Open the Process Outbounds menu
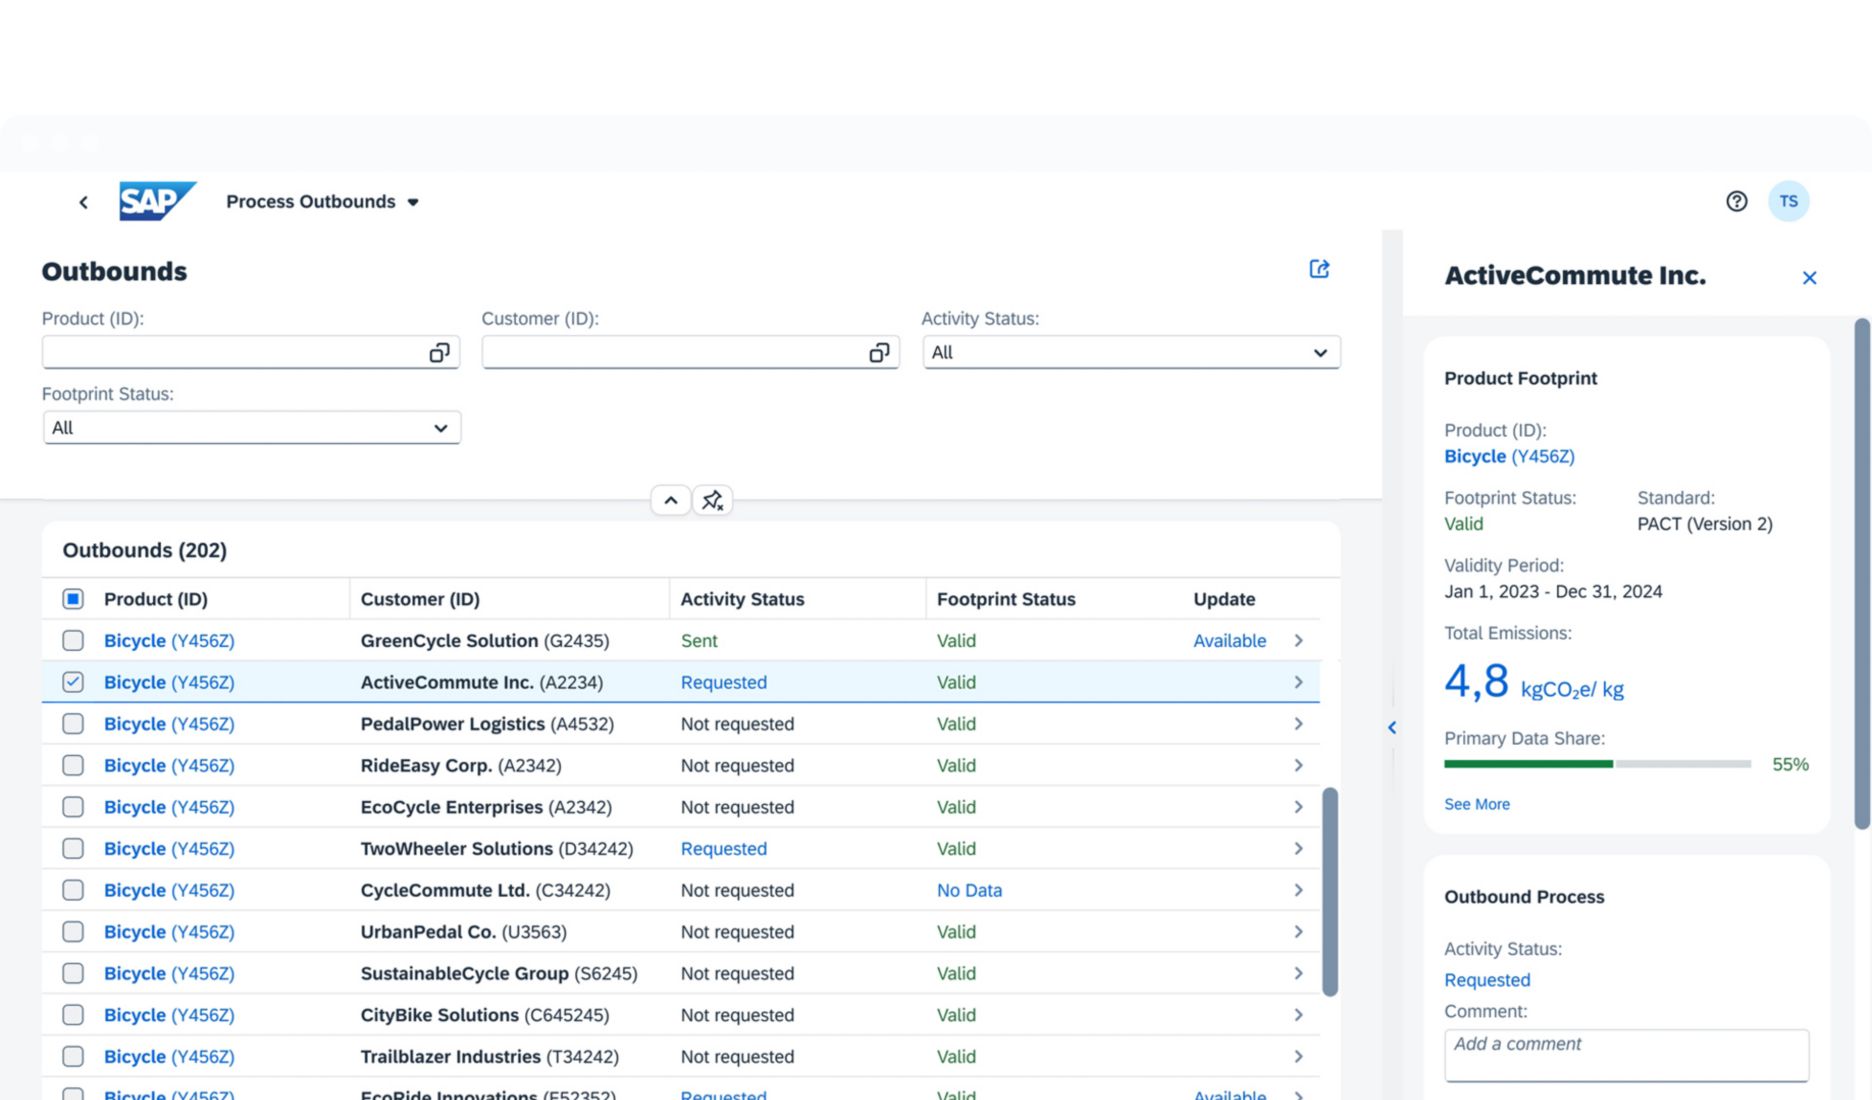Screen dimensions: 1872x1100 [322, 202]
